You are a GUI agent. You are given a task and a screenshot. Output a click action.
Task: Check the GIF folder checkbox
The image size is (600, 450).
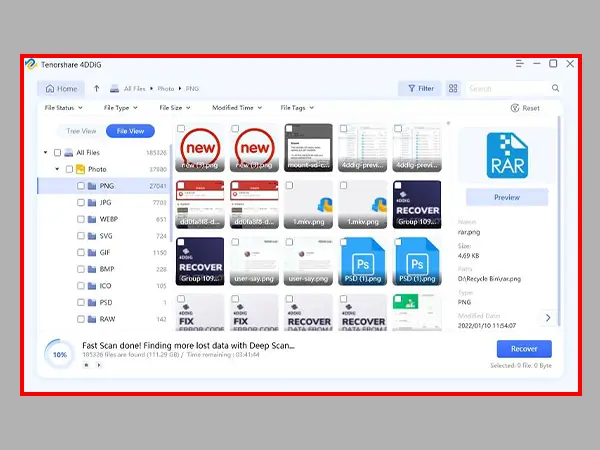click(81, 253)
